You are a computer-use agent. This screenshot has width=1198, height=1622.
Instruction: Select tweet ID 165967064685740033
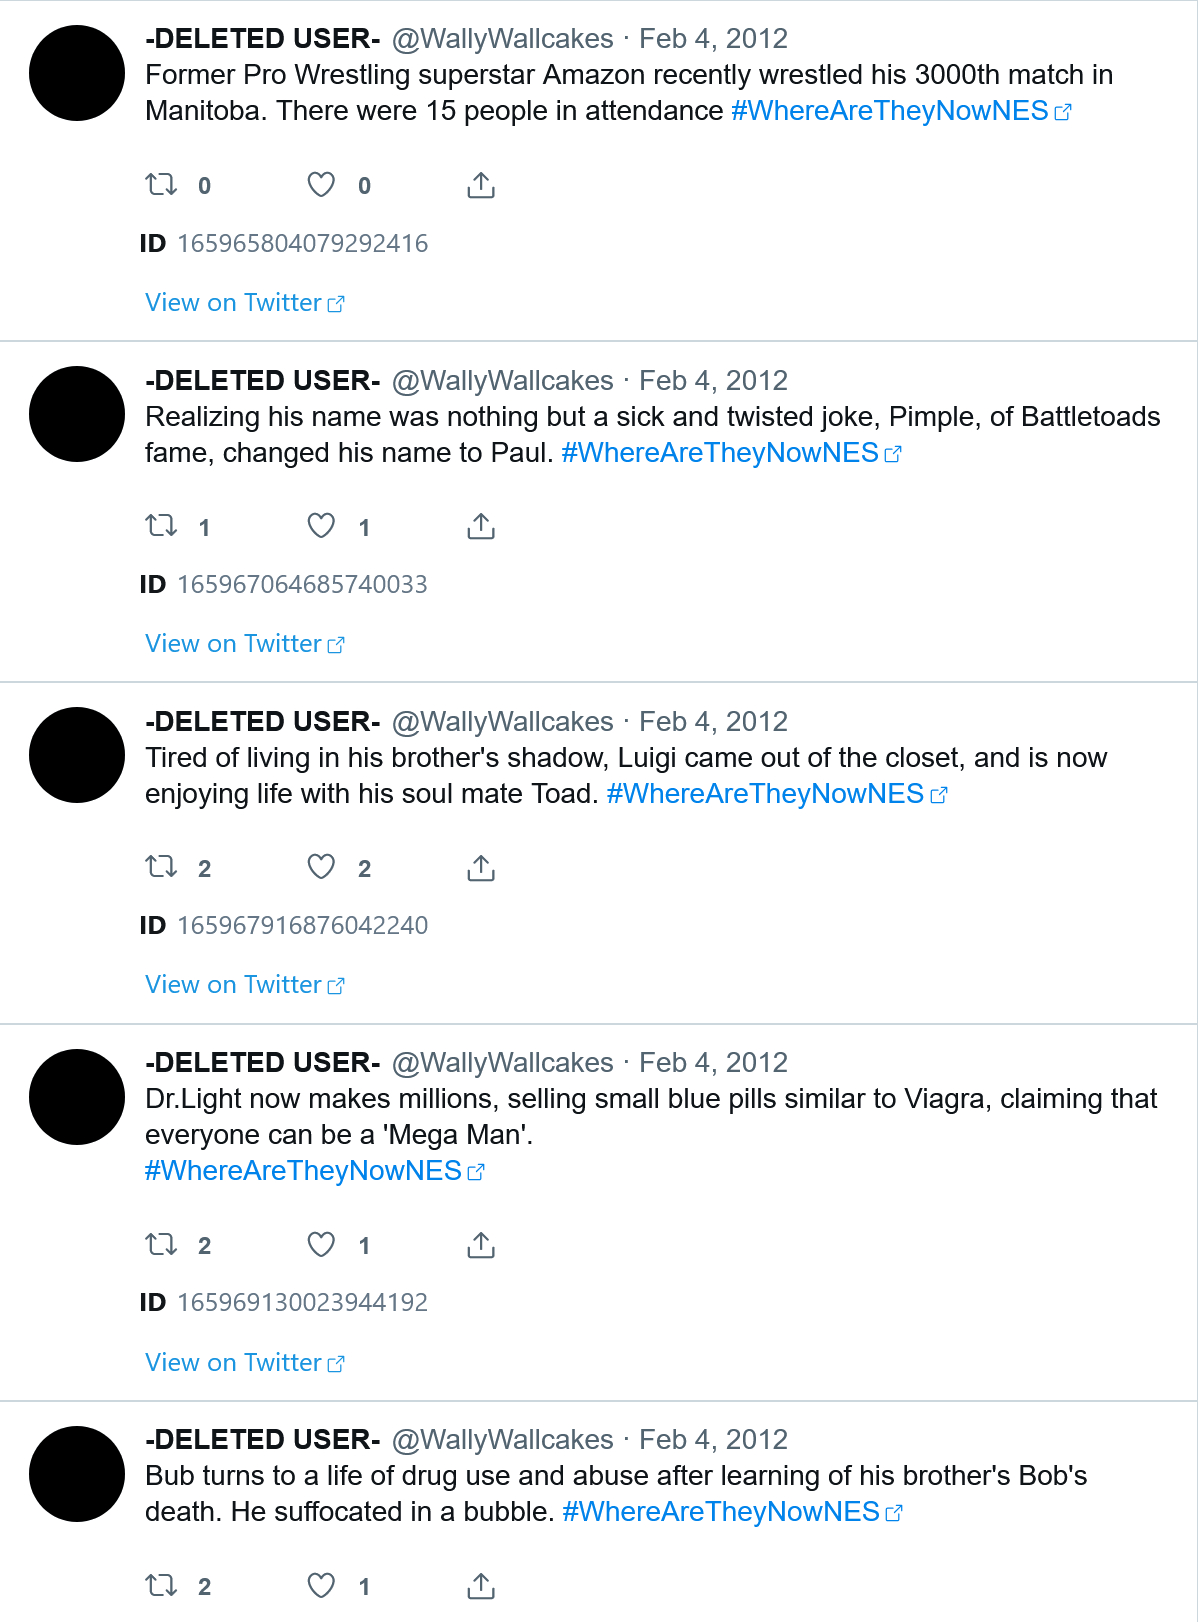302,584
